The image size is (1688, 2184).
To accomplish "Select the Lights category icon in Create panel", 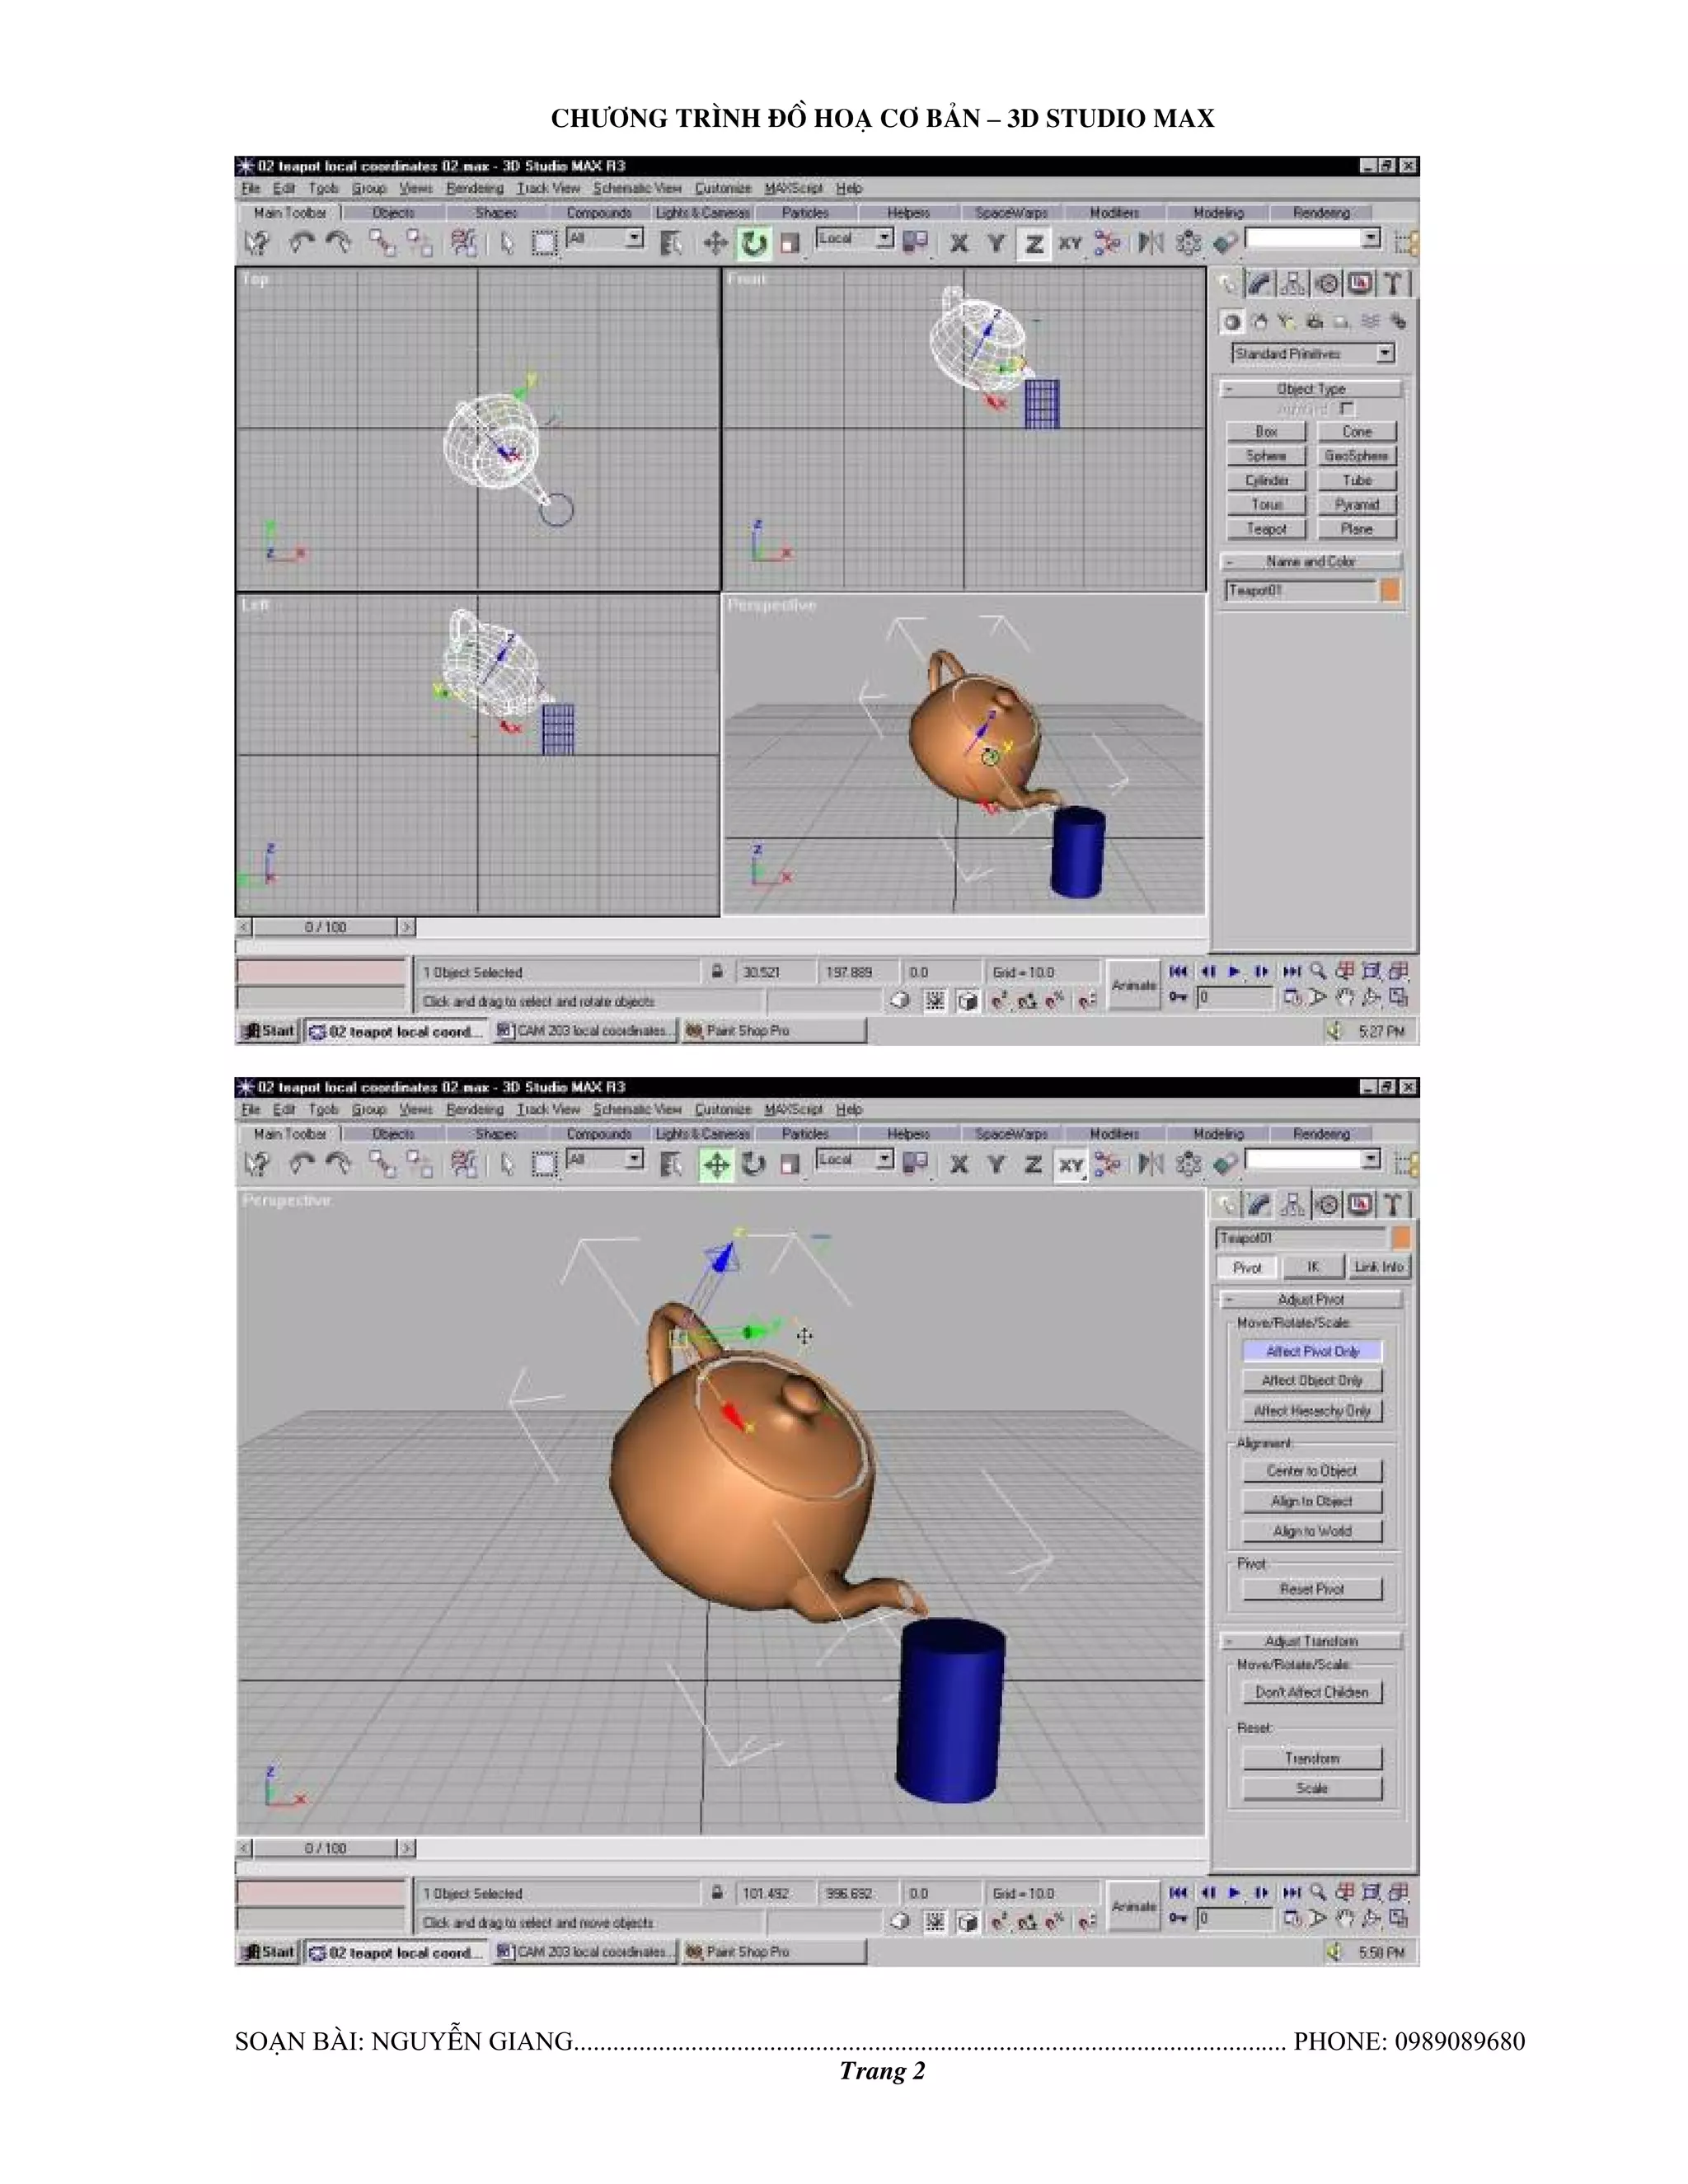I will (1287, 322).
